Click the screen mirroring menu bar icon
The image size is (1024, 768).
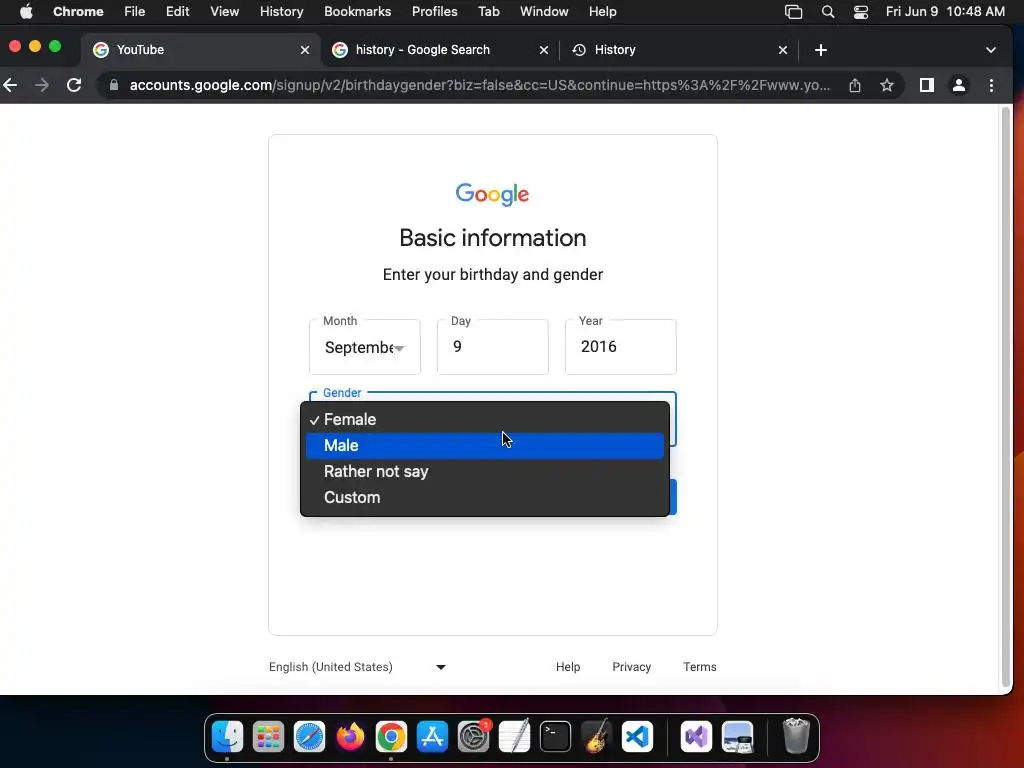793,11
